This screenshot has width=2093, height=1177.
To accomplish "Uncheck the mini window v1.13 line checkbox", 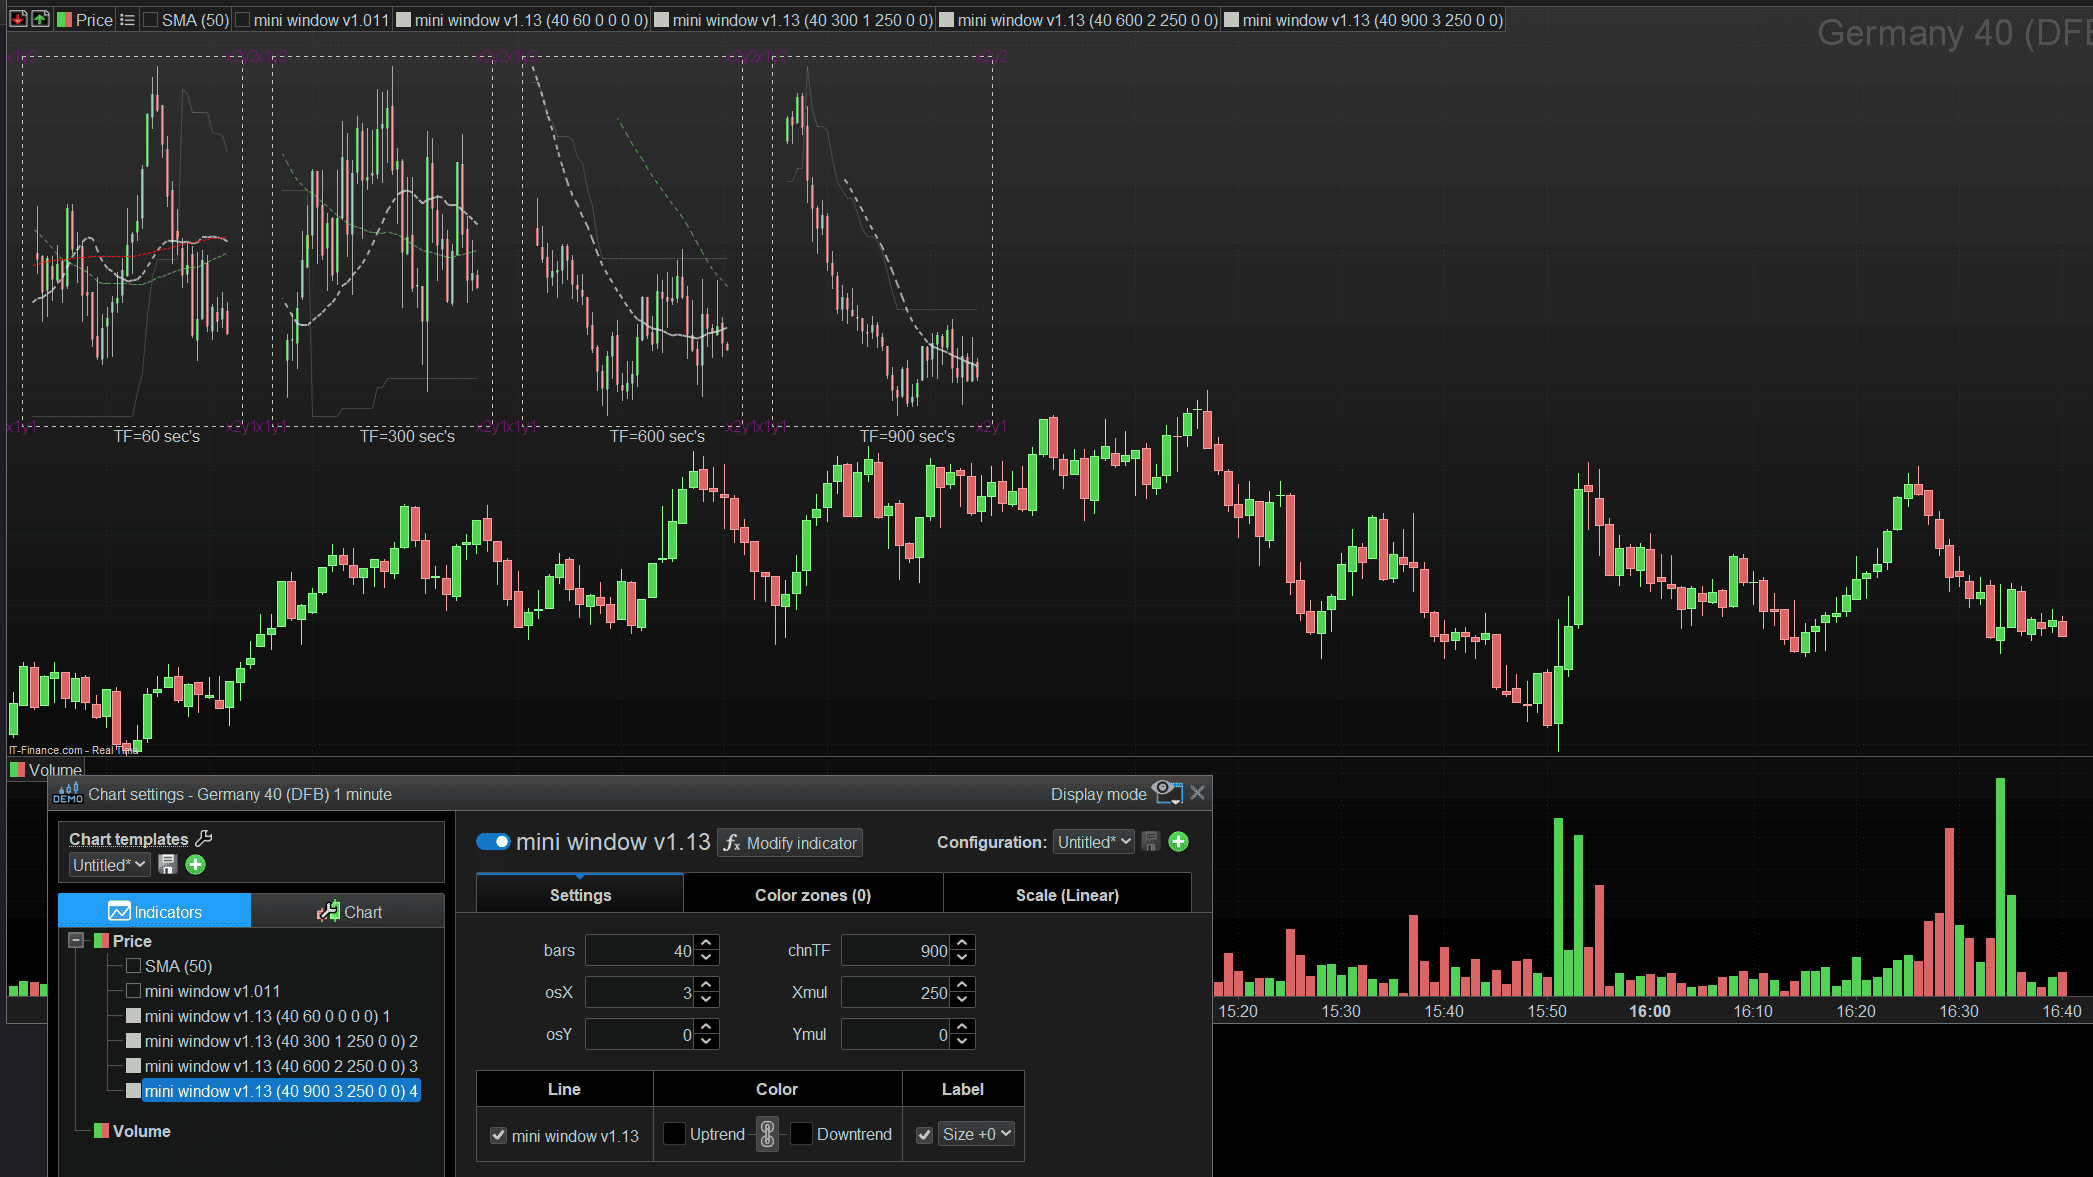I will 498,1136.
